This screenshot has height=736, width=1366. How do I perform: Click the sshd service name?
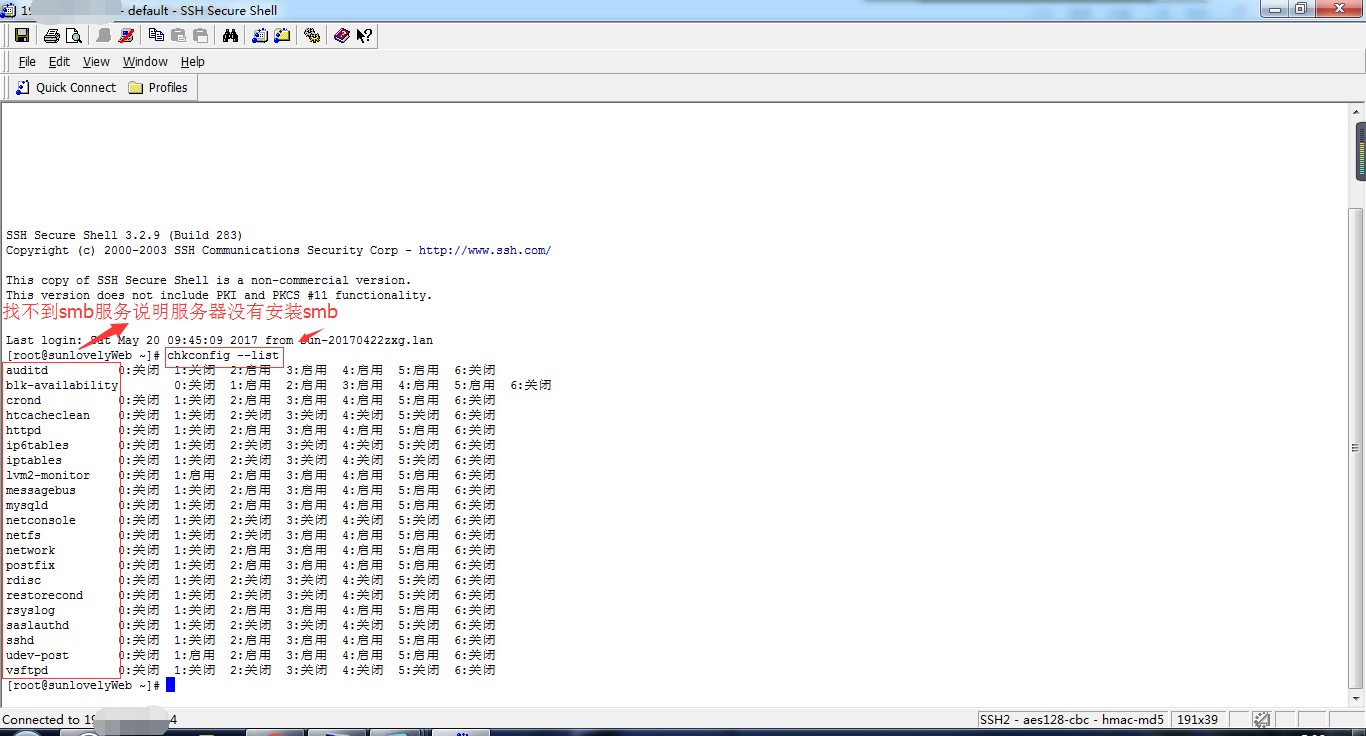[20, 640]
